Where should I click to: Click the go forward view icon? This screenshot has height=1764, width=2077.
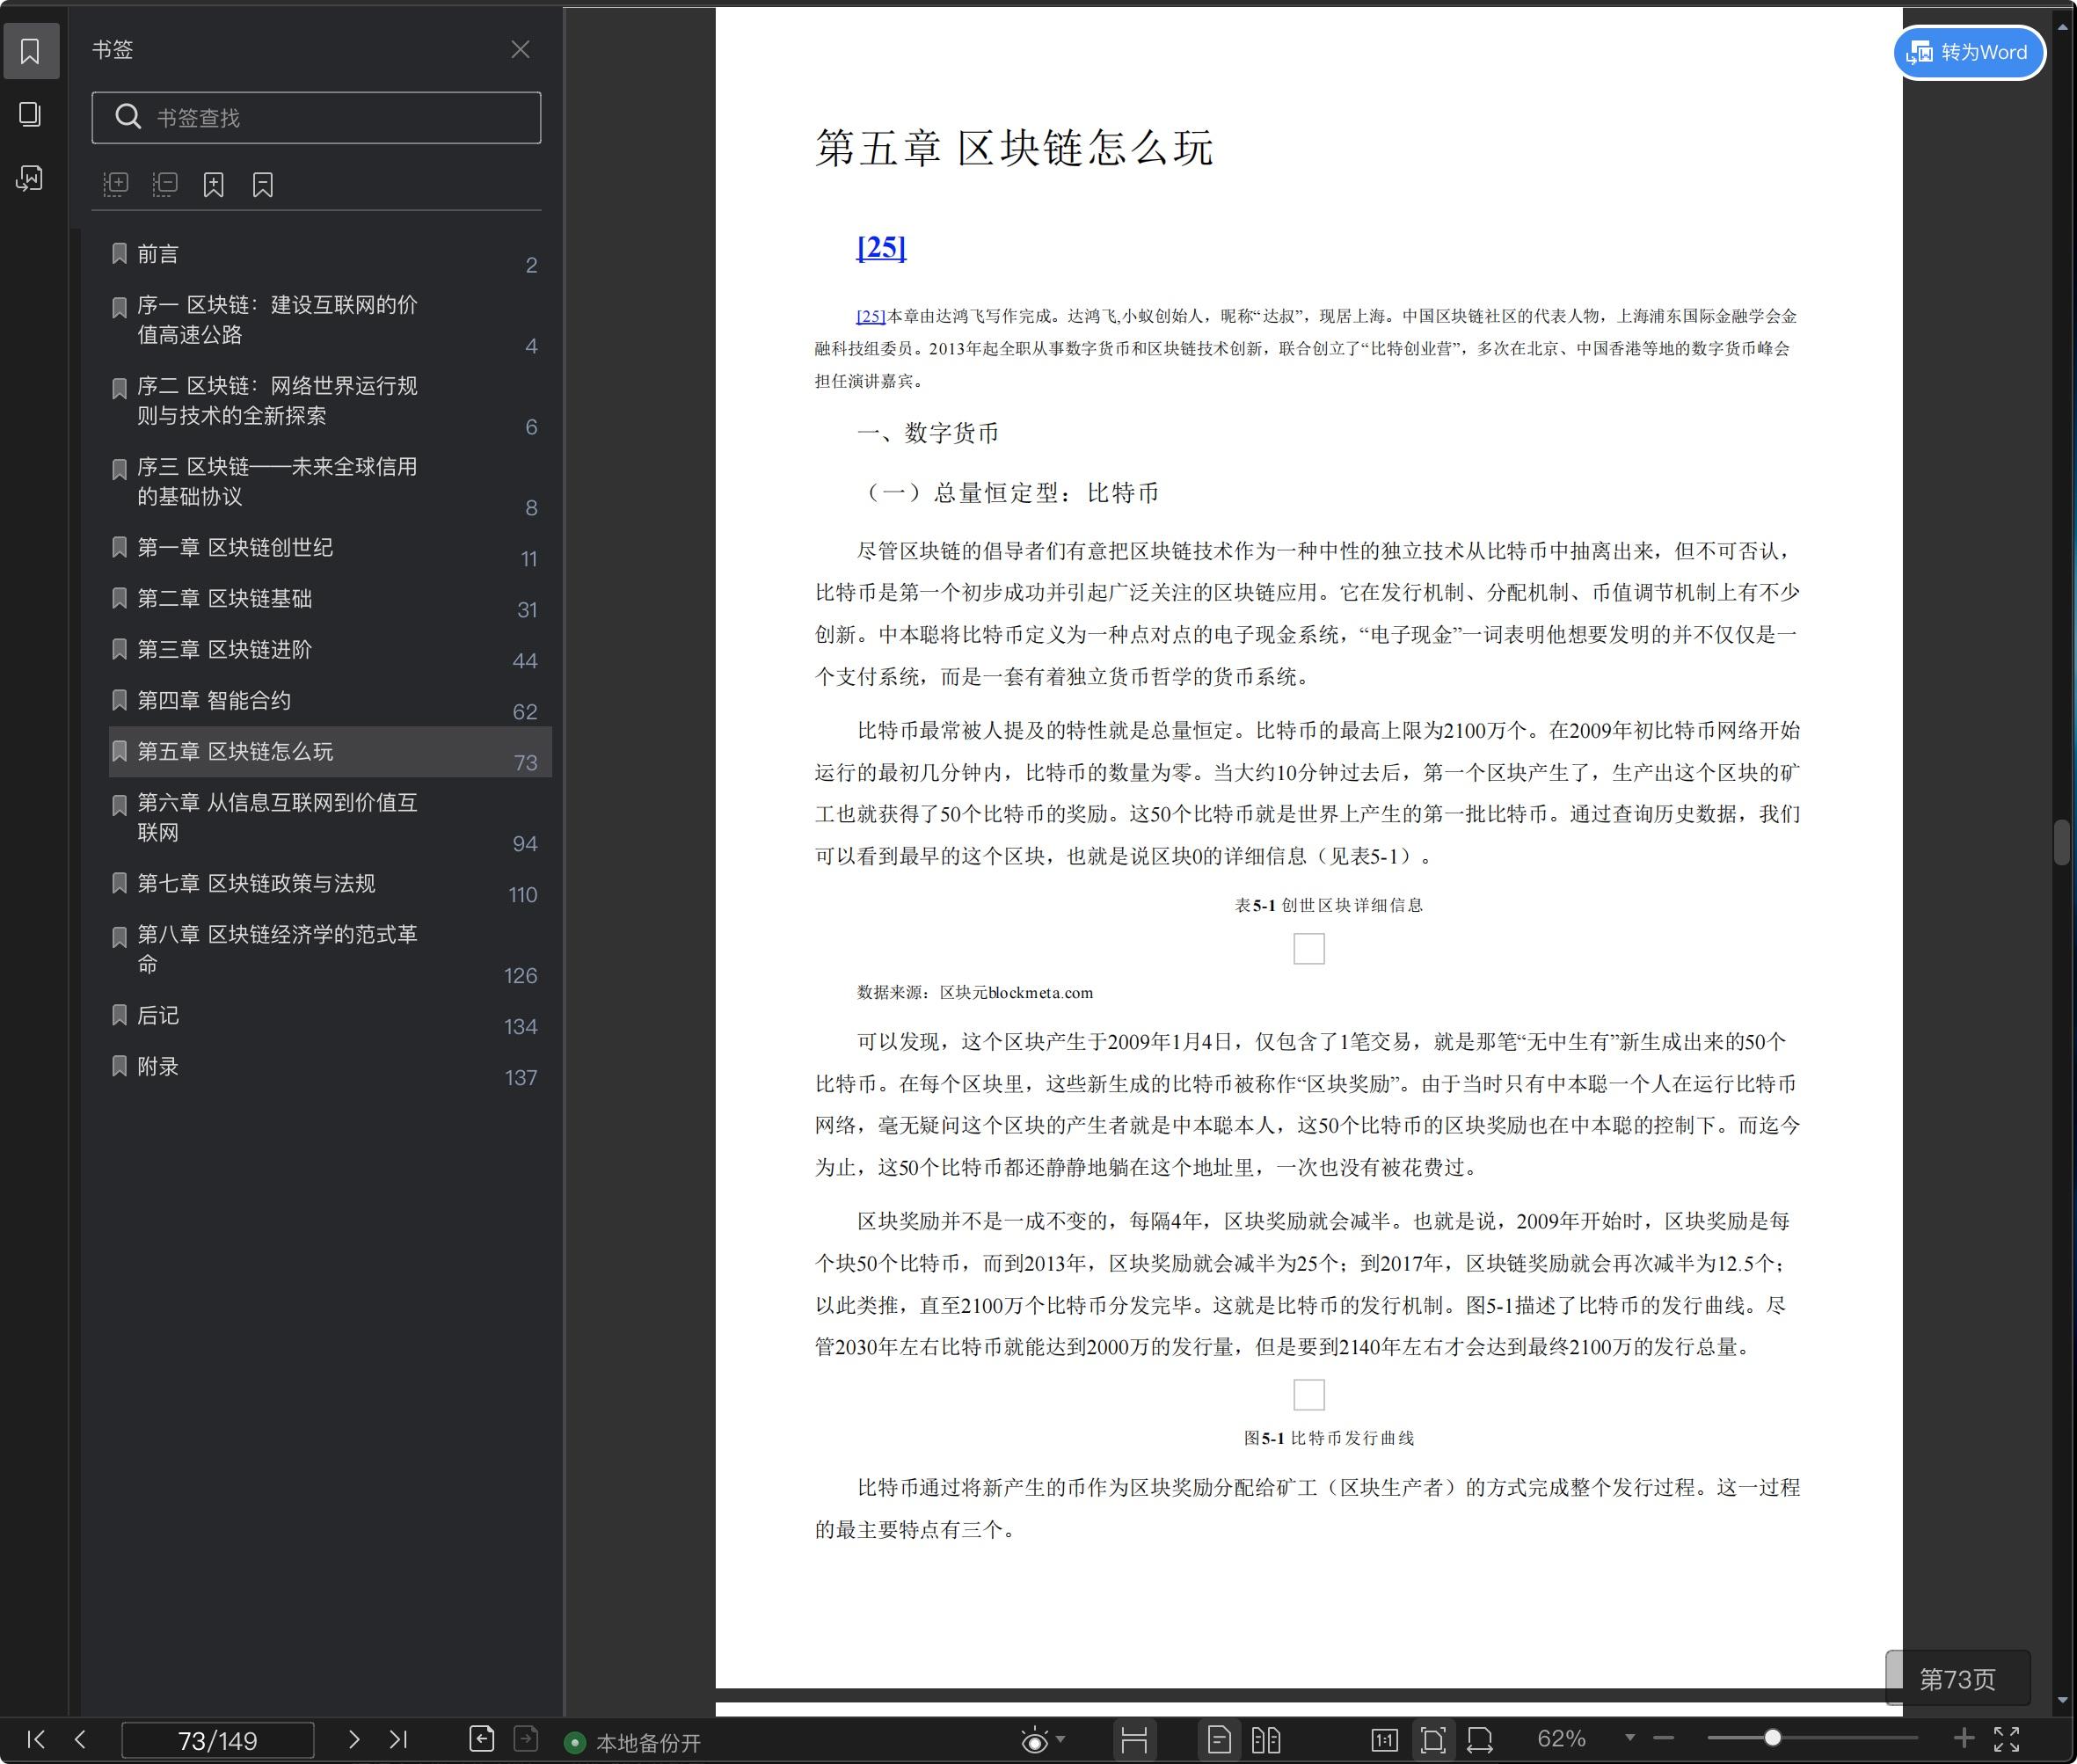click(526, 1739)
